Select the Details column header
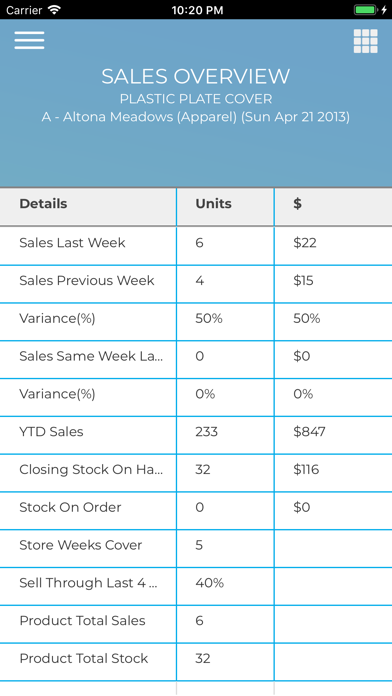The width and height of the screenshot is (392, 696). (44, 204)
